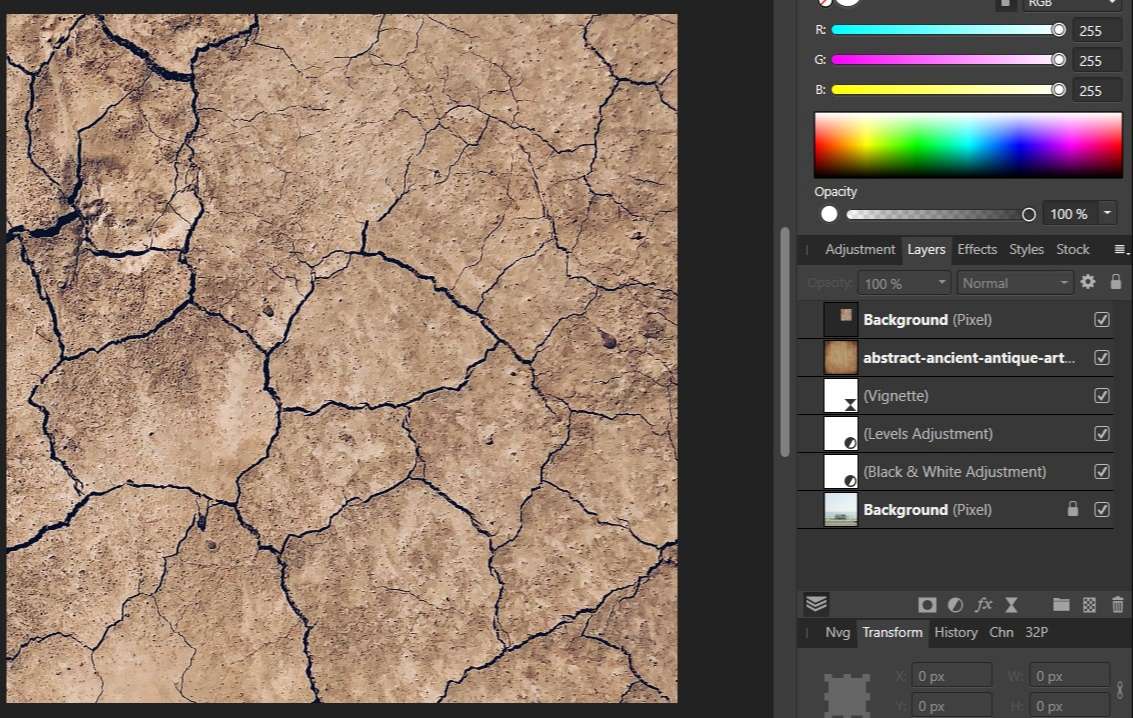Toggle Black & White Adjustment visibility
Screen dimensions: 1133x718
[x=1102, y=472]
